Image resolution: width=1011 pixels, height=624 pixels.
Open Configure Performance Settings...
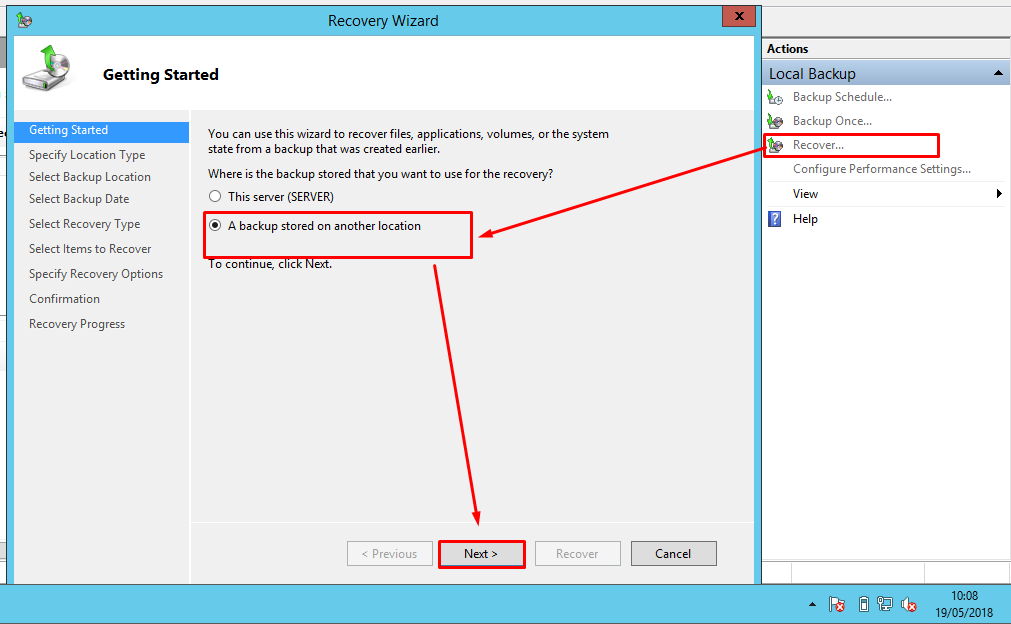point(881,169)
